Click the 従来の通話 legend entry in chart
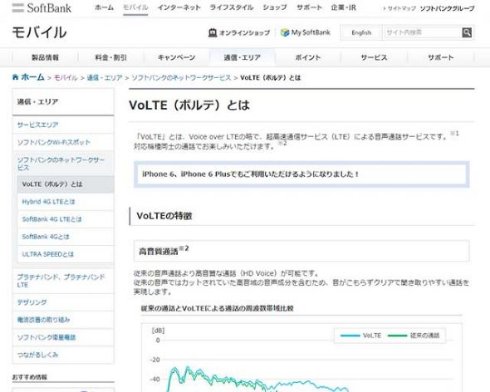The width and height of the screenshot is (490, 392). [x=414, y=335]
